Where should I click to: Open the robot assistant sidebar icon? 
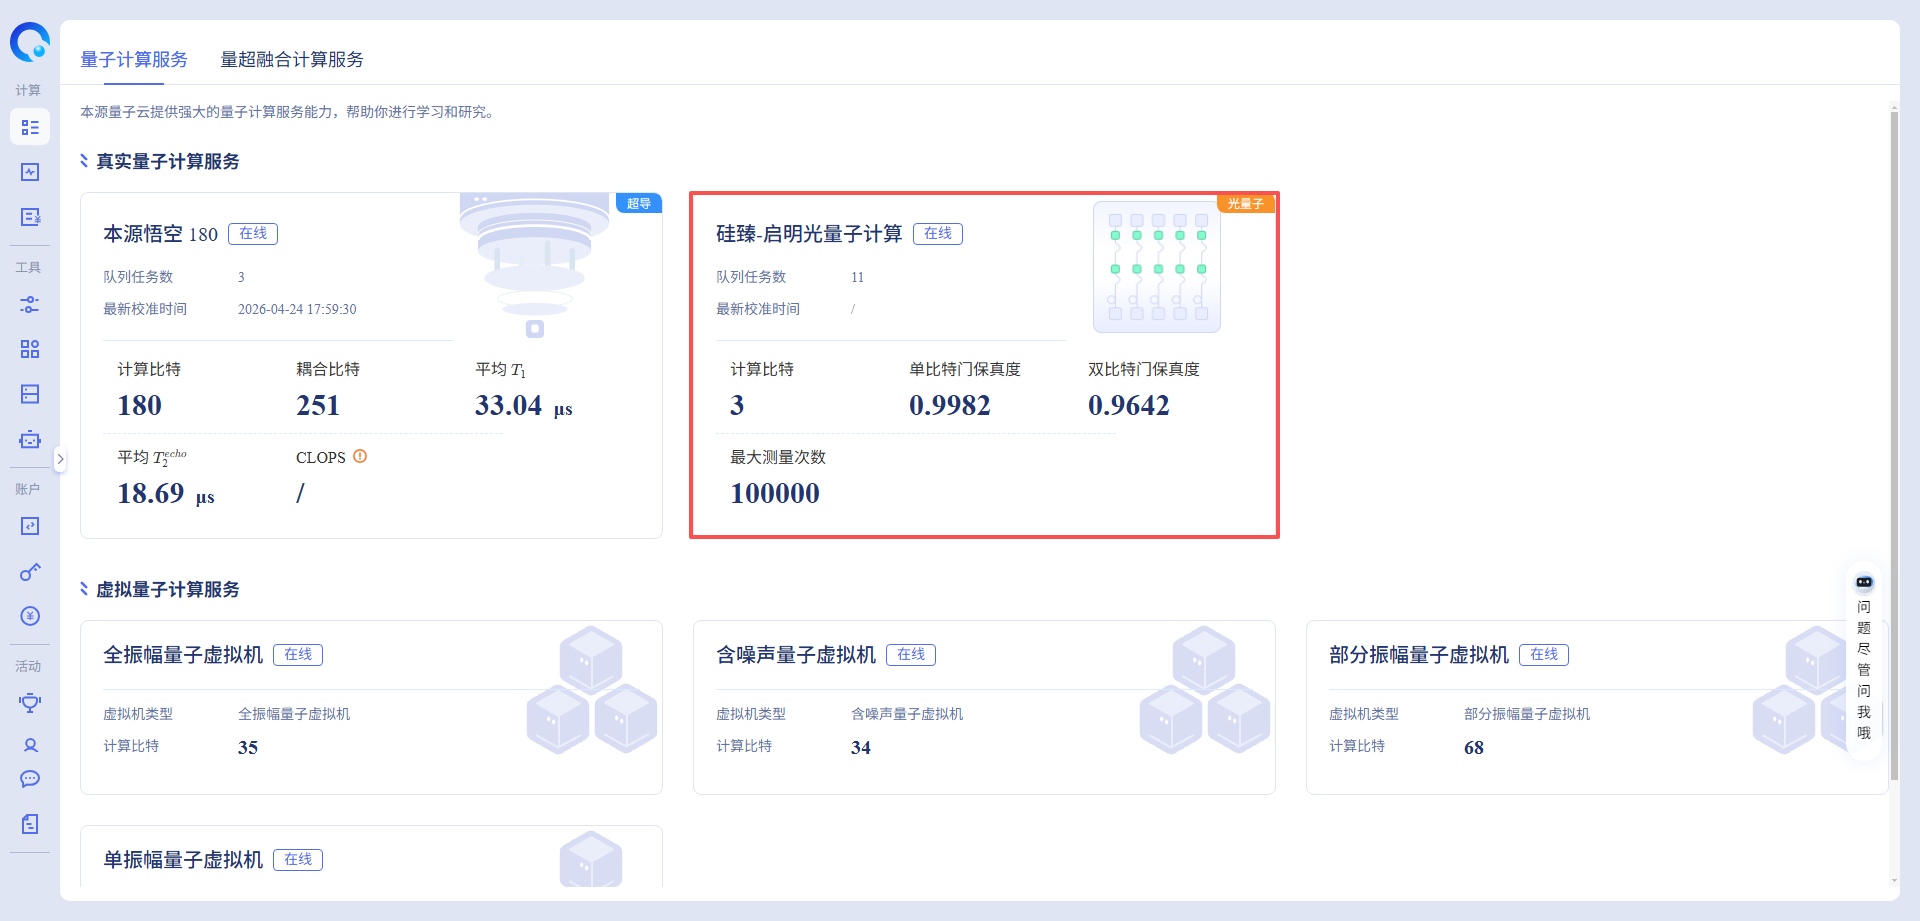(30, 439)
